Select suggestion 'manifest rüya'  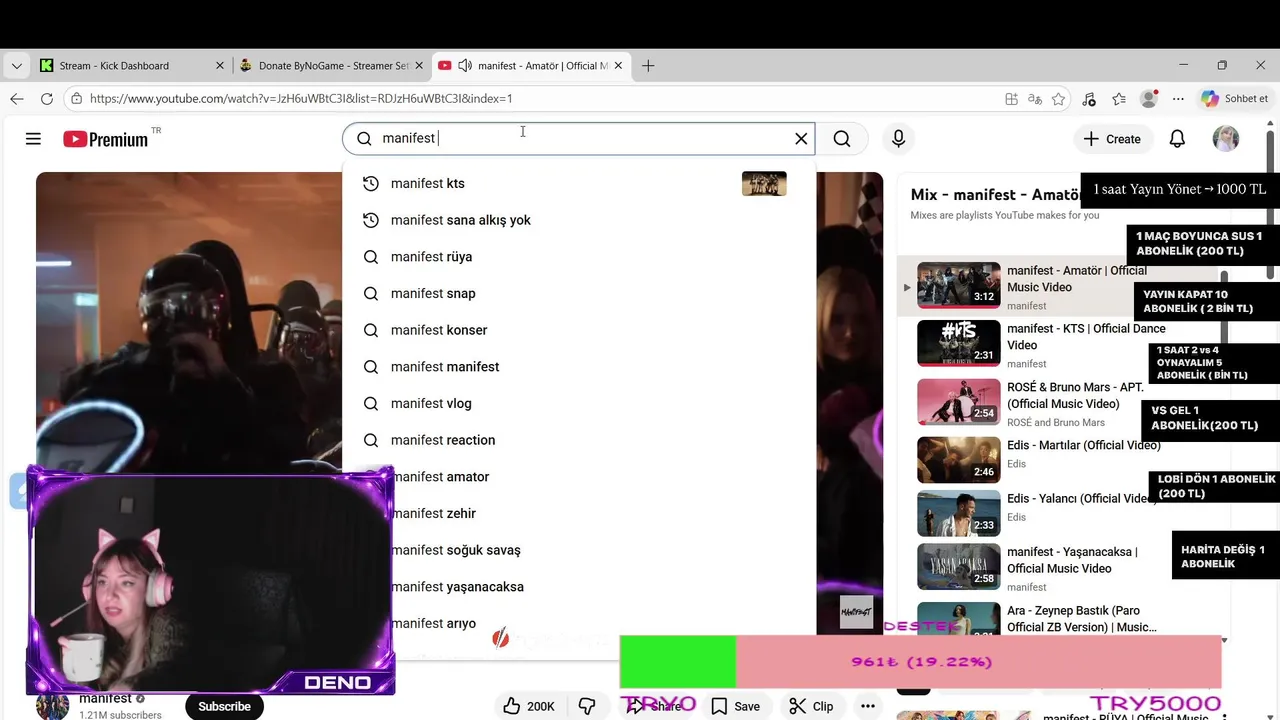tap(579, 257)
